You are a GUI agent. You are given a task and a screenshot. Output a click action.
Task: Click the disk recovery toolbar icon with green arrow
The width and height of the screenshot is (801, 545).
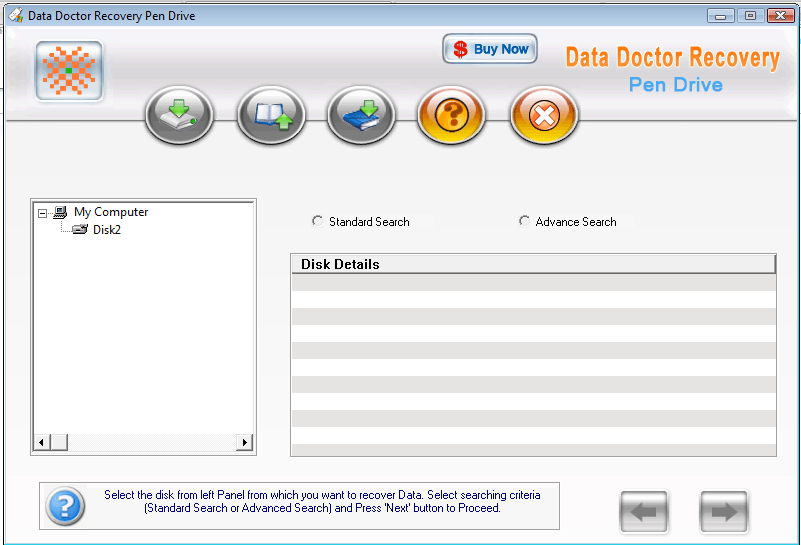(x=179, y=115)
